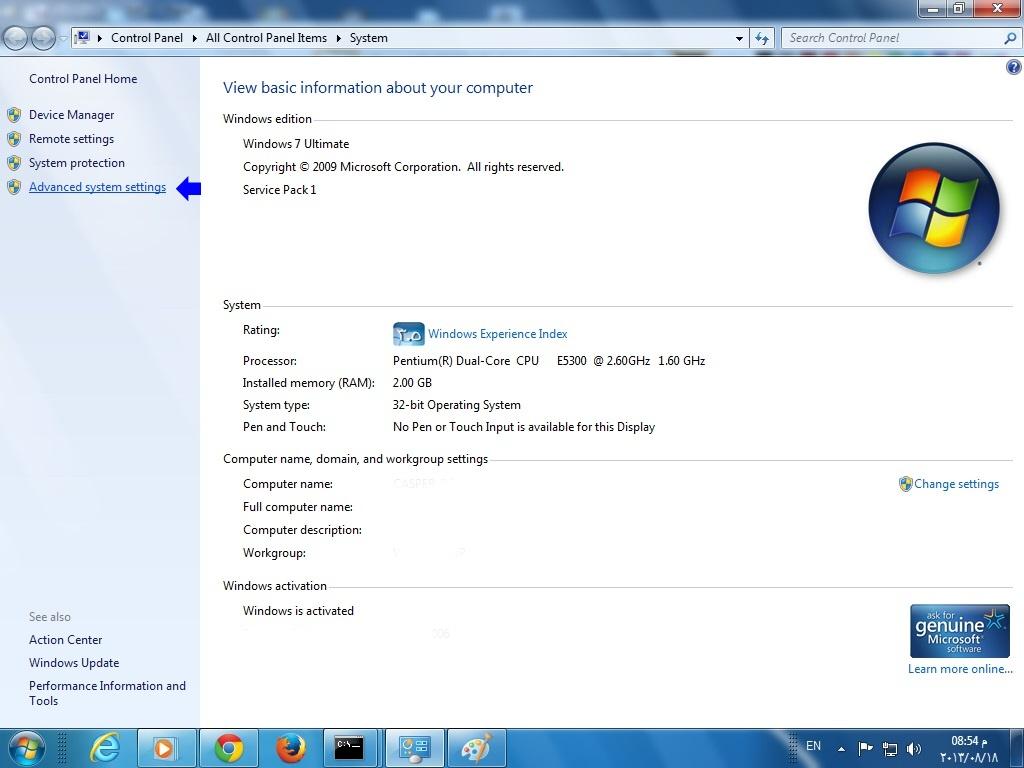
Task: Open Advanced system settings
Action: [97, 187]
